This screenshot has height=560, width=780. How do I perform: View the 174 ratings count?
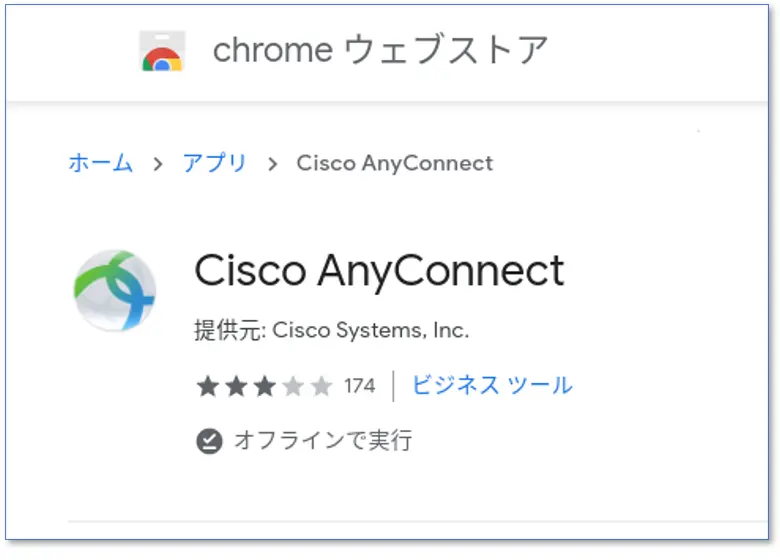click(x=359, y=386)
